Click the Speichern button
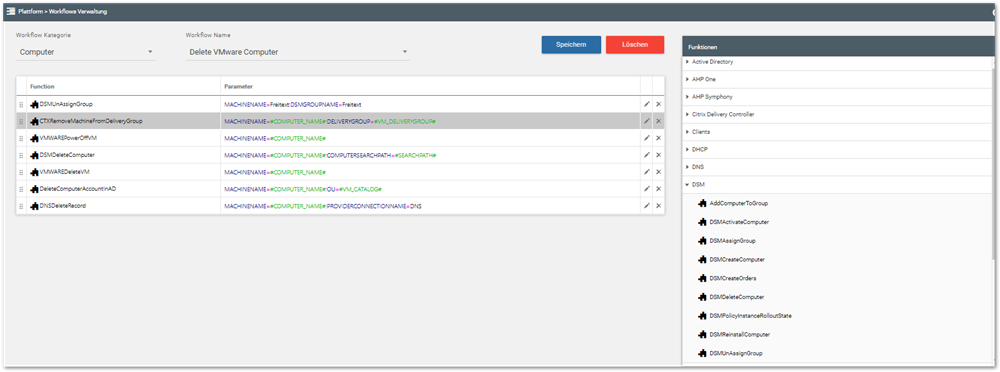Image resolution: width=1000 pixels, height=372 pixels. pyautogui.click(x=571, y=45)
